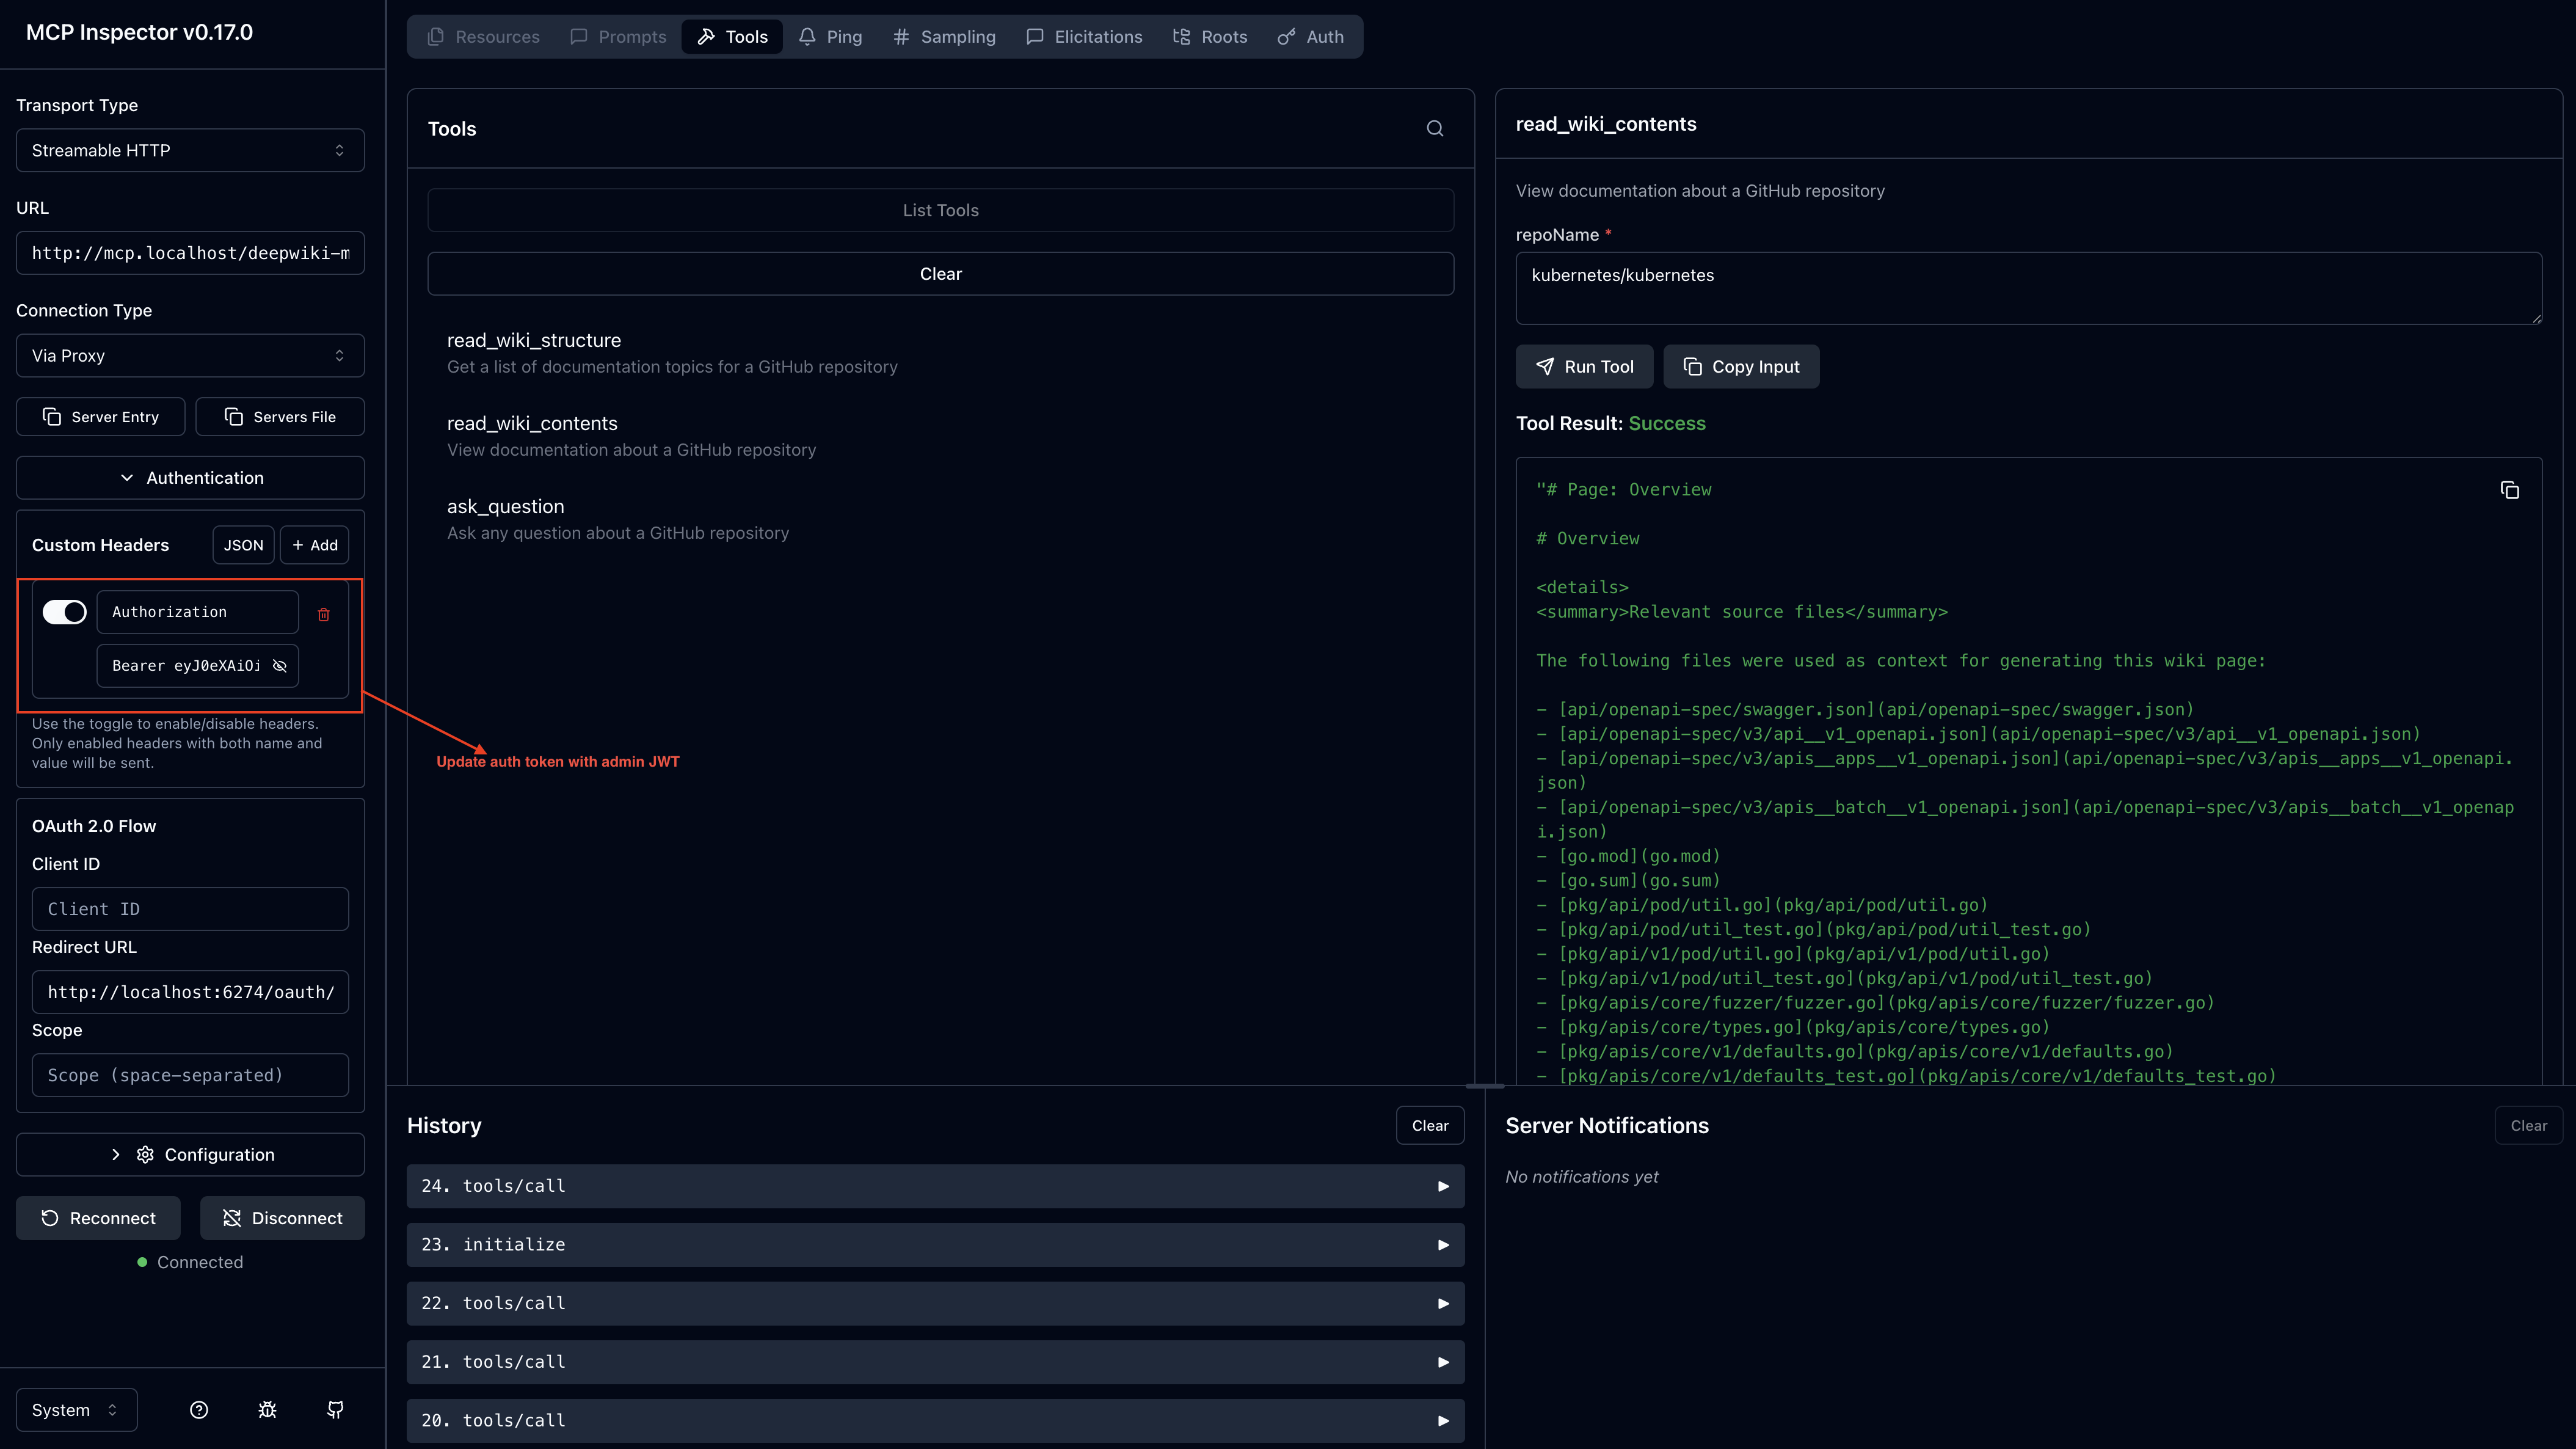Open the Connection Type Via Proxy dropdown

pos(190,355)
